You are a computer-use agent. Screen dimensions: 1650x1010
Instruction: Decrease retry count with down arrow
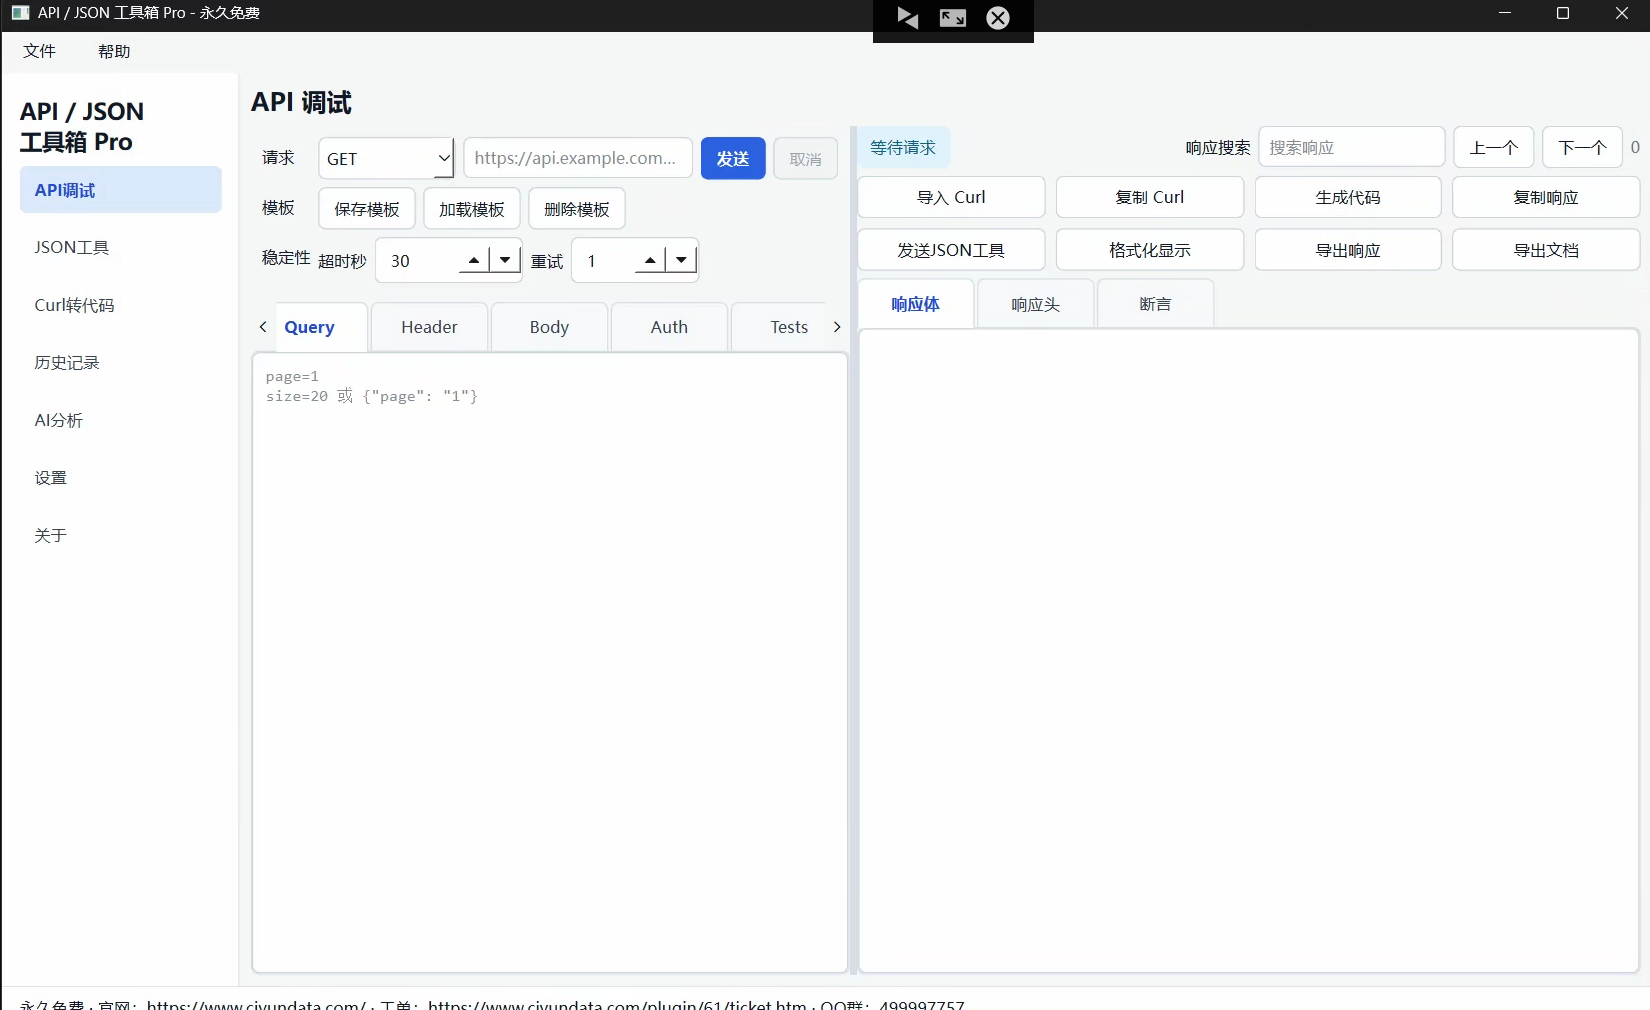click(681, 261)
